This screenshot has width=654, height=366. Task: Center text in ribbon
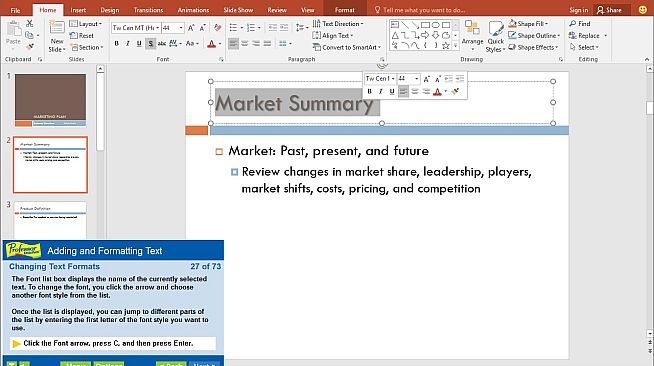[245, 43]
